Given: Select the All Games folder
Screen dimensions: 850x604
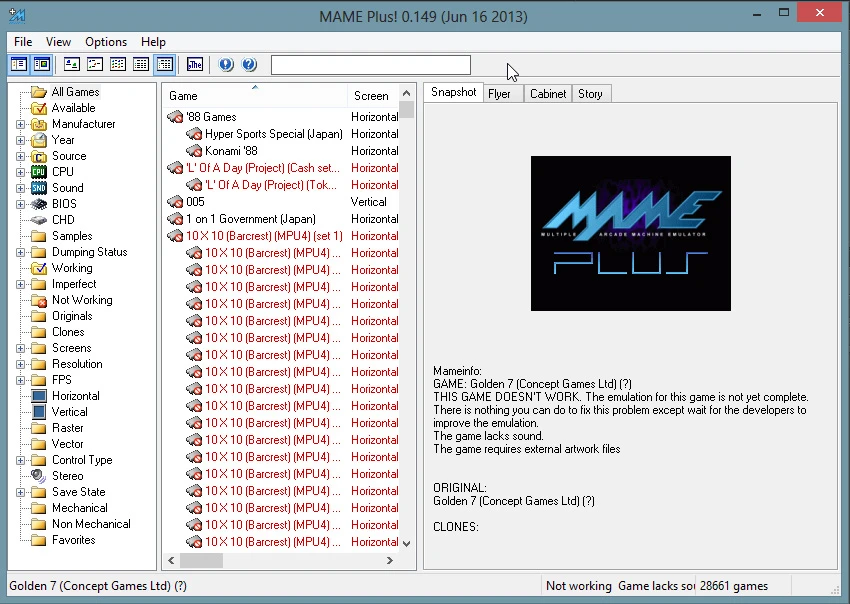Looking at the screenshot, I should coord(75,92).
